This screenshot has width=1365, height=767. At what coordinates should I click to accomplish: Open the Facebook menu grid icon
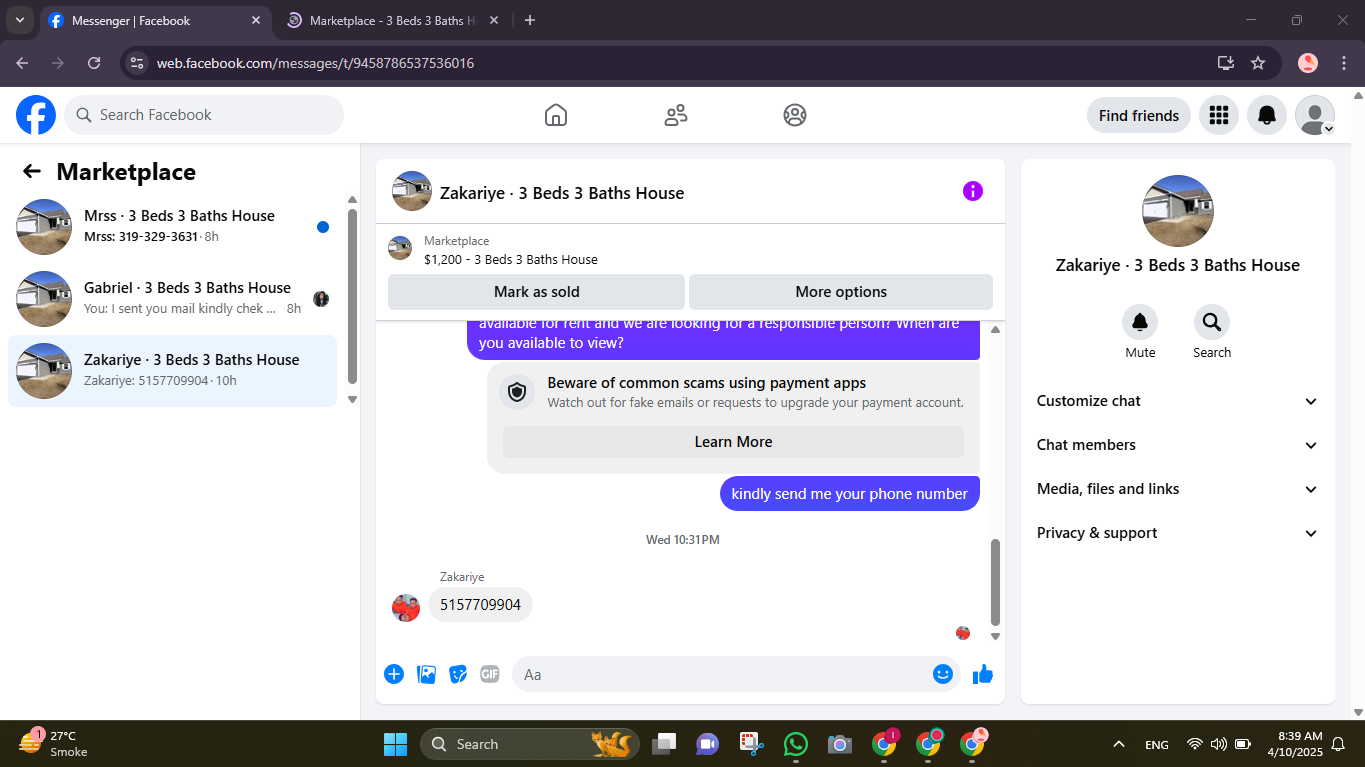pos(1219,115)
